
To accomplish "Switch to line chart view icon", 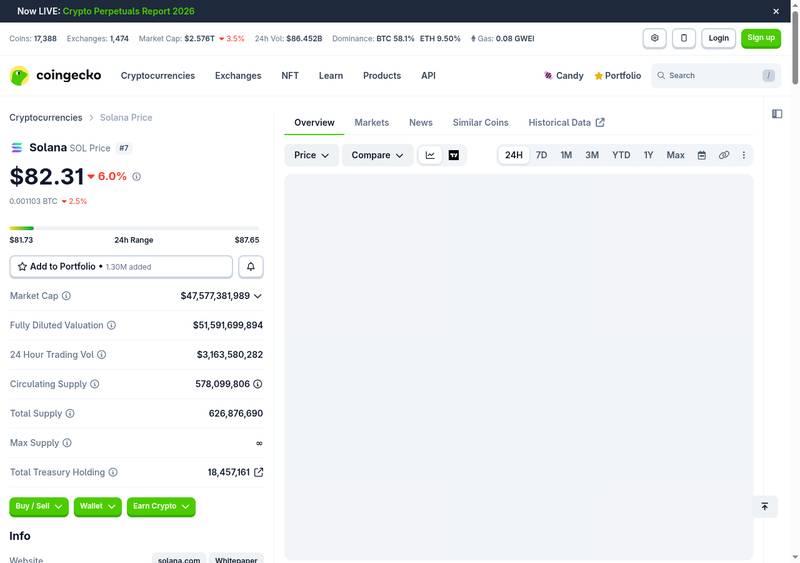I will [x=430, y=155].
